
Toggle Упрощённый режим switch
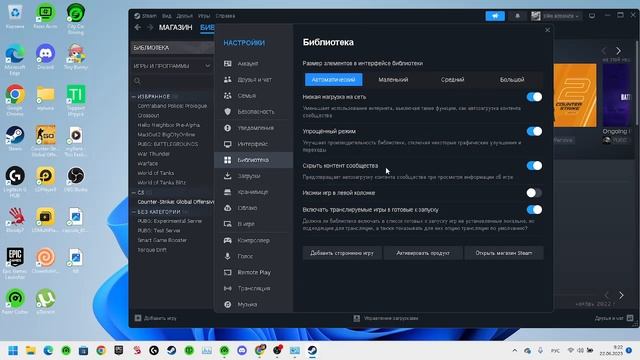(534, 131)
